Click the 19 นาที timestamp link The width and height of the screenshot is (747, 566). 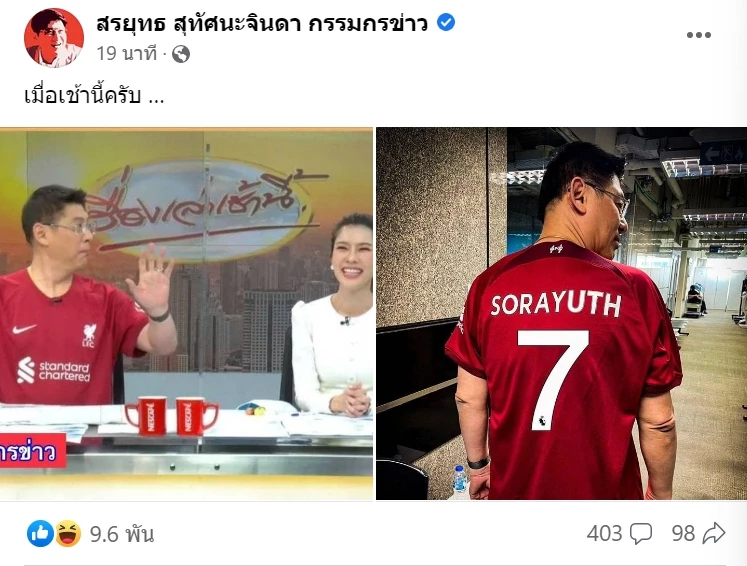point(127,53)
